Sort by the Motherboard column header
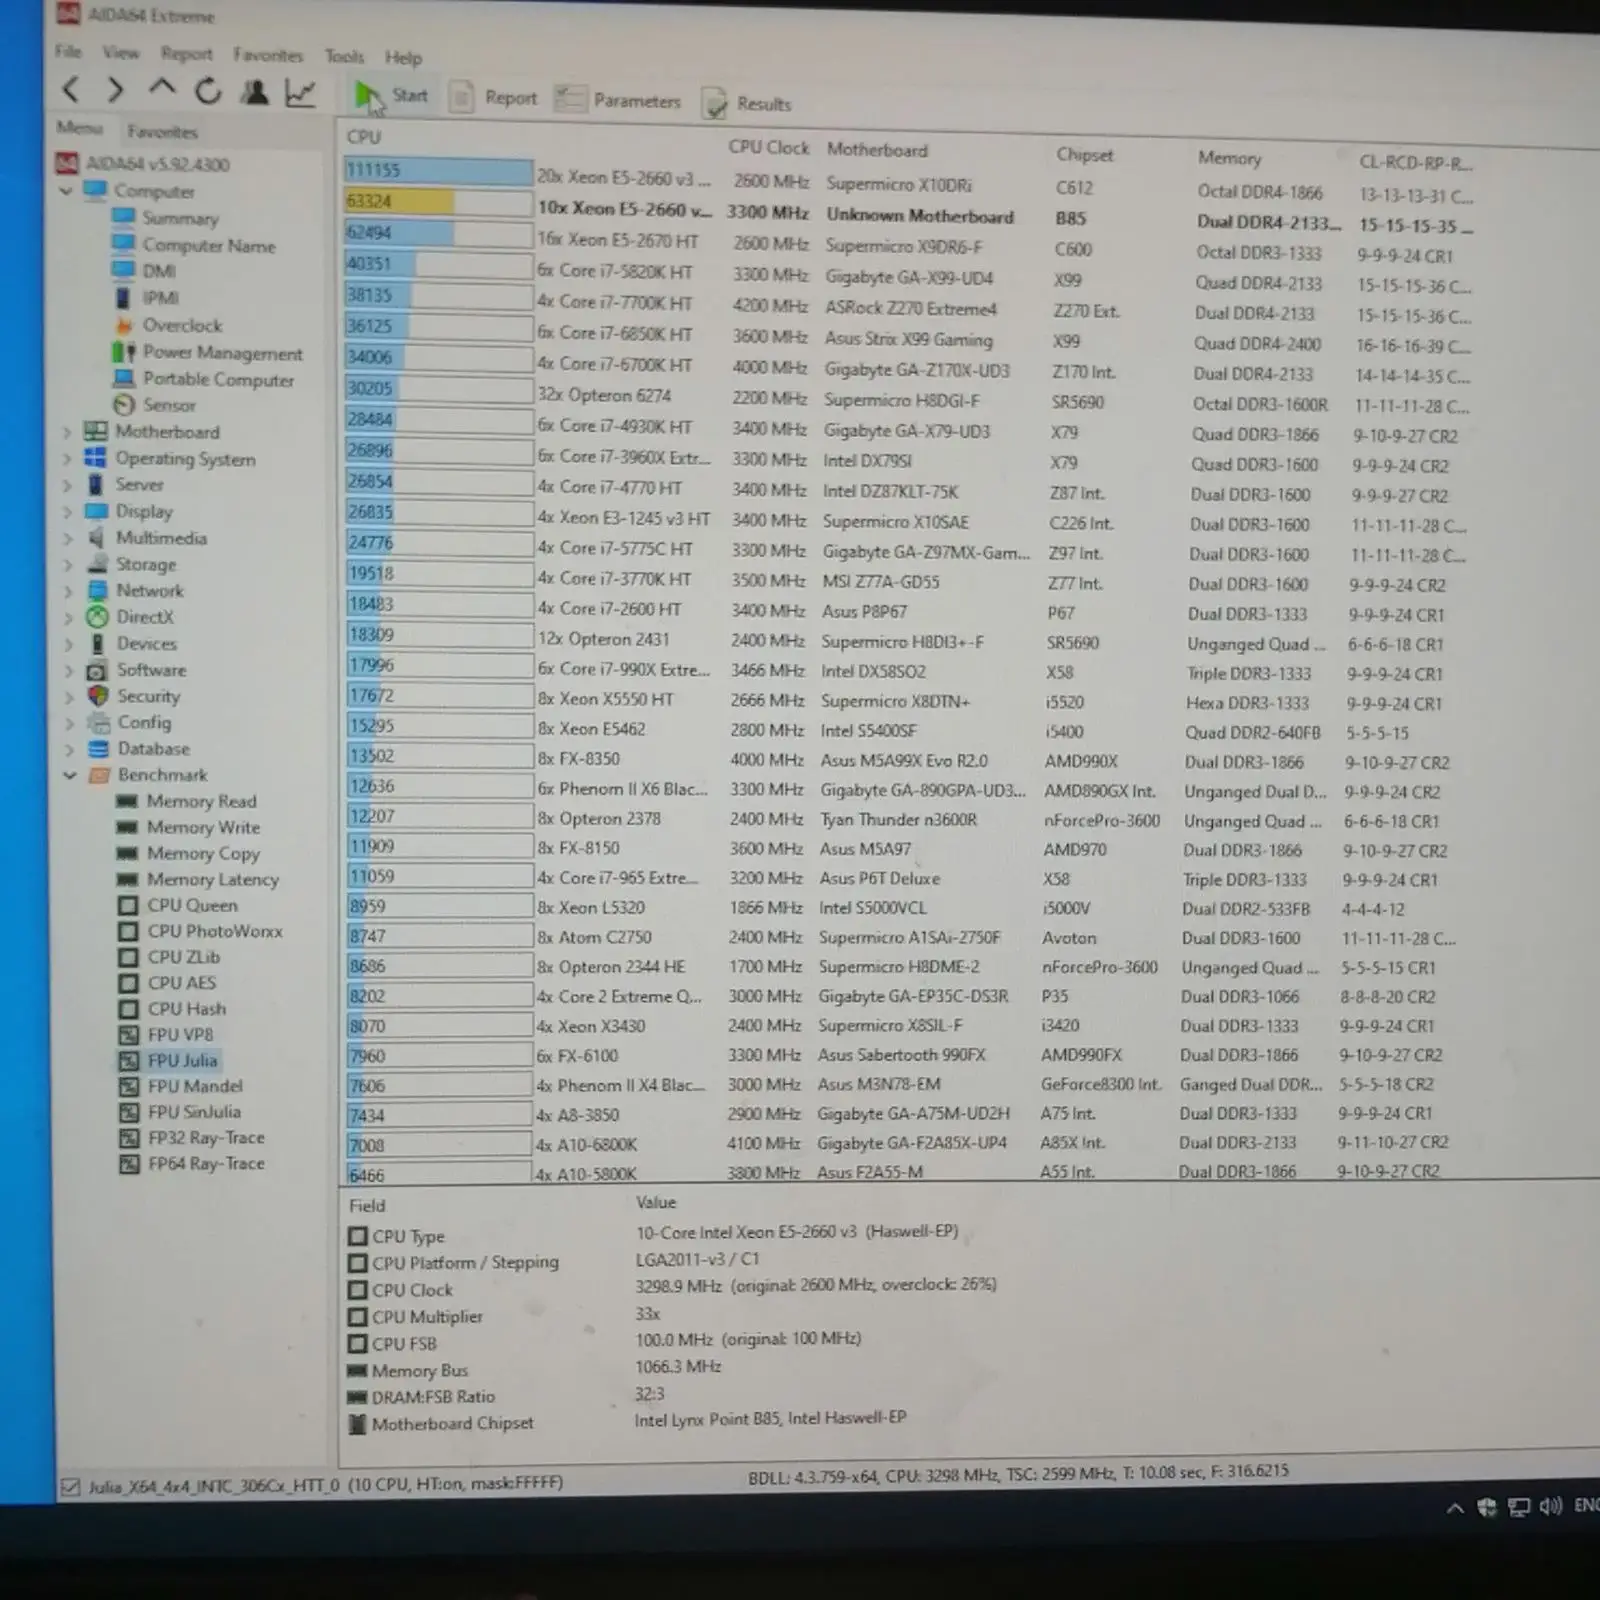The height and width of the screenshot is (1600, 1600). pyautogui.click(x=877, y=150)
